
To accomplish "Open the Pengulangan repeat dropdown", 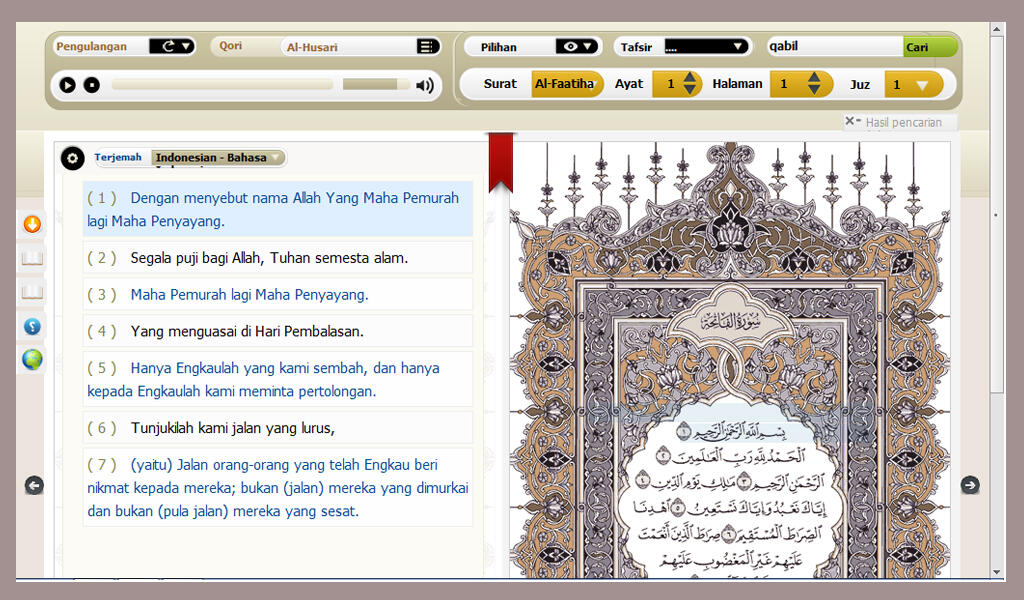I will [172, 46].
